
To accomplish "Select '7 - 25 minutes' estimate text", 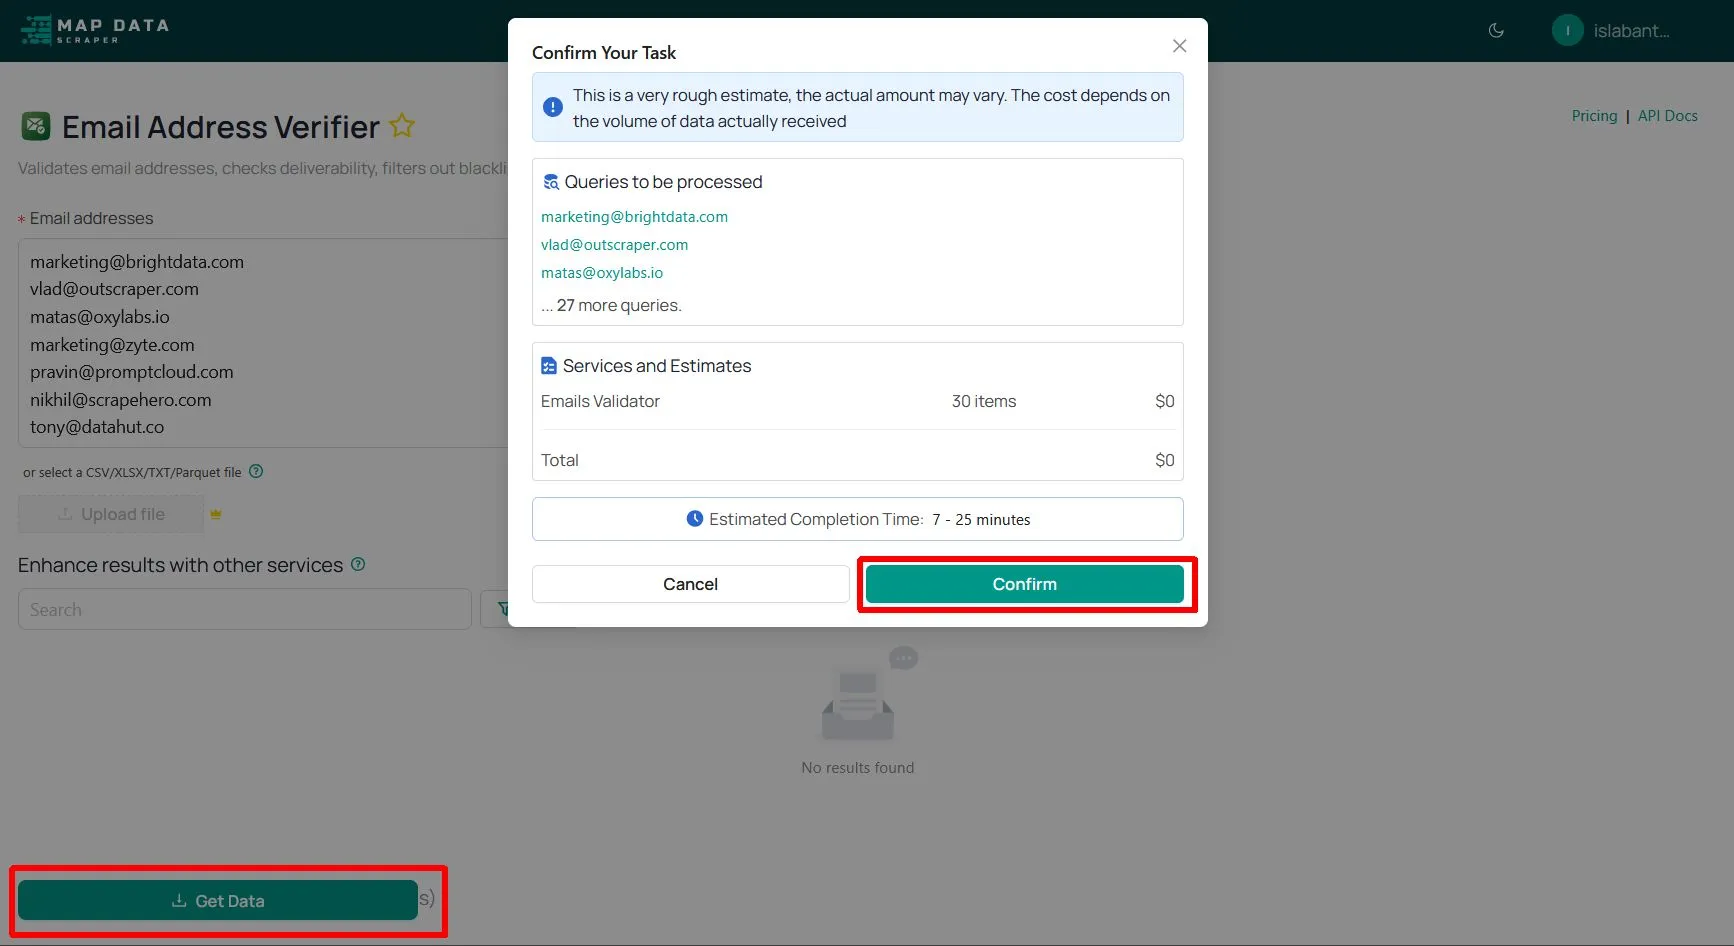I will click(981, 519).
